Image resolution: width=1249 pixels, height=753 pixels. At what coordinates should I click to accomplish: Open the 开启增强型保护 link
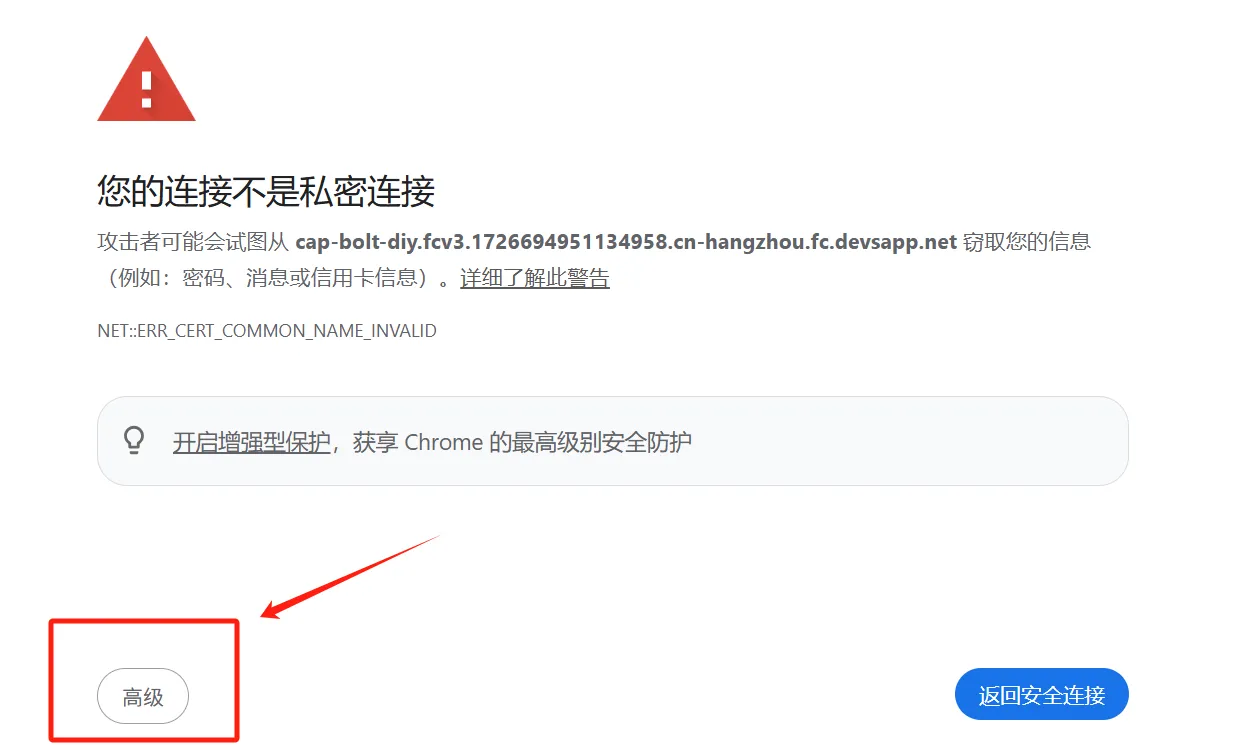[251, 442]
